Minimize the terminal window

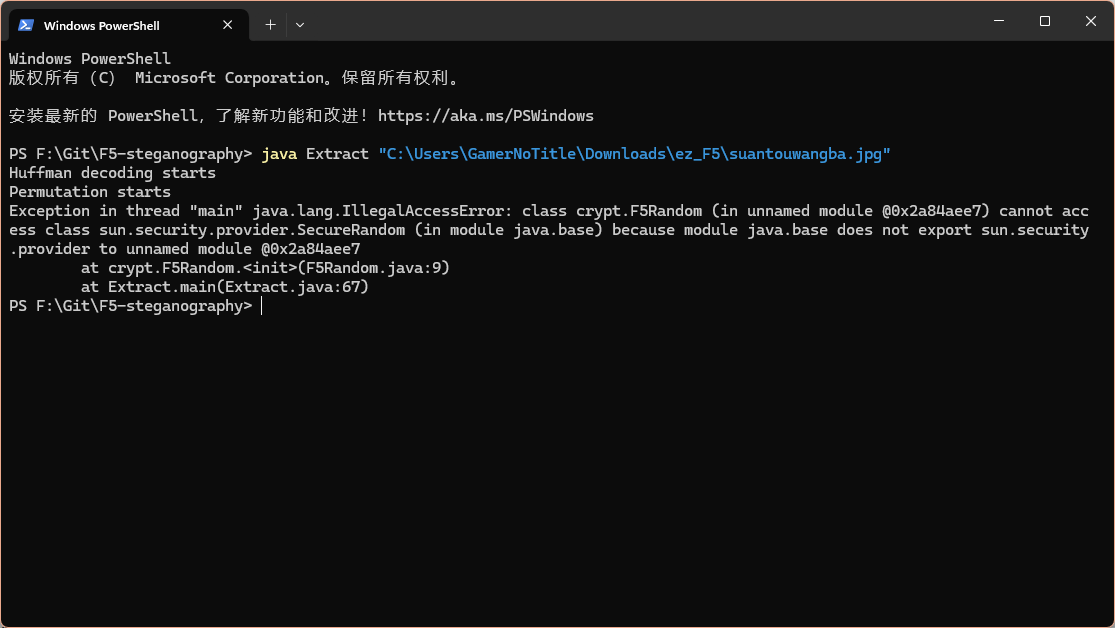click(997, 21)
